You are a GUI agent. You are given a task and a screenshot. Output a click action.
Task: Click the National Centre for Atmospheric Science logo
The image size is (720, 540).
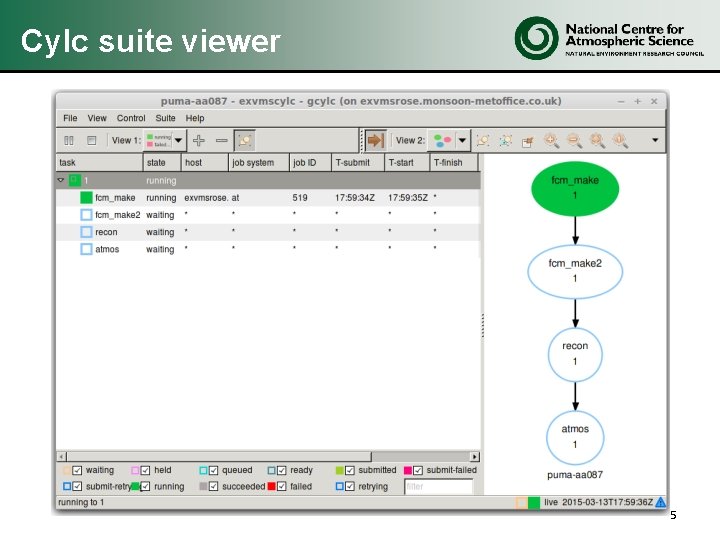608,39
